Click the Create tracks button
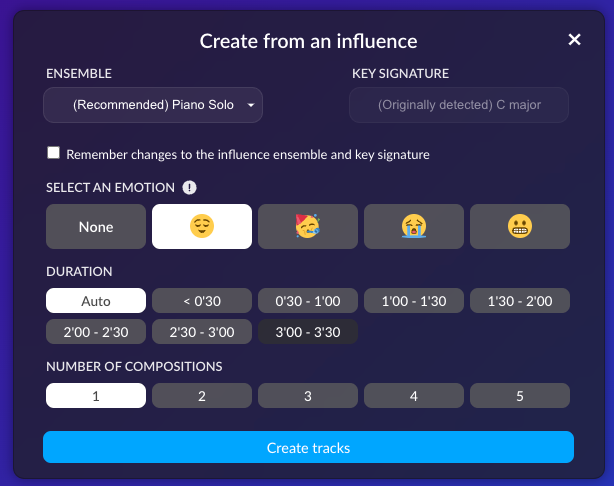 pyautogui.click(x=309, y=447)
